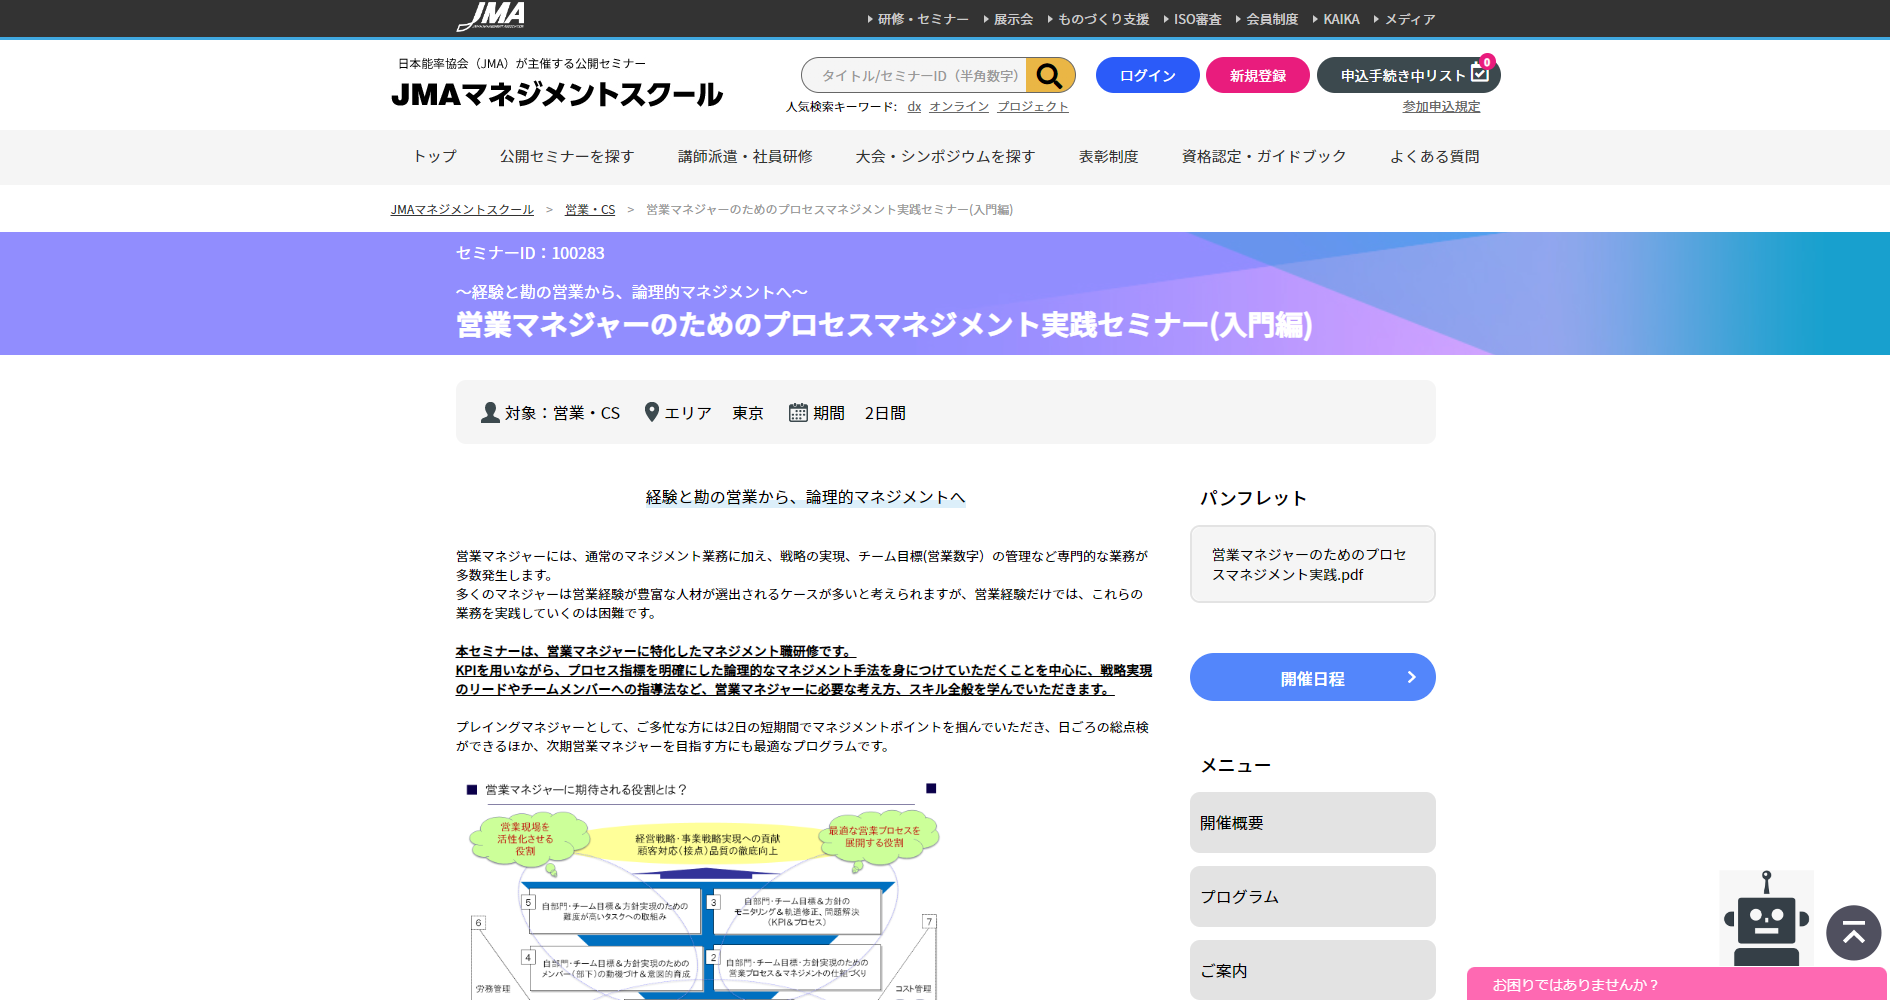Click the location pin icon beside エリア

pyautogui.click(x=654, y=411)
